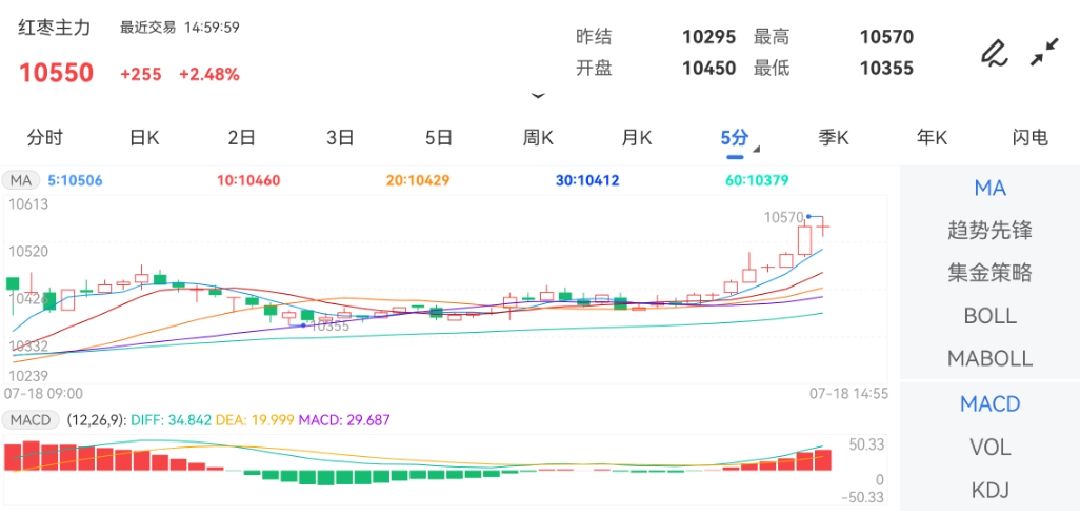Click the 最低 value 10355 in header

[x=886, y=68]
